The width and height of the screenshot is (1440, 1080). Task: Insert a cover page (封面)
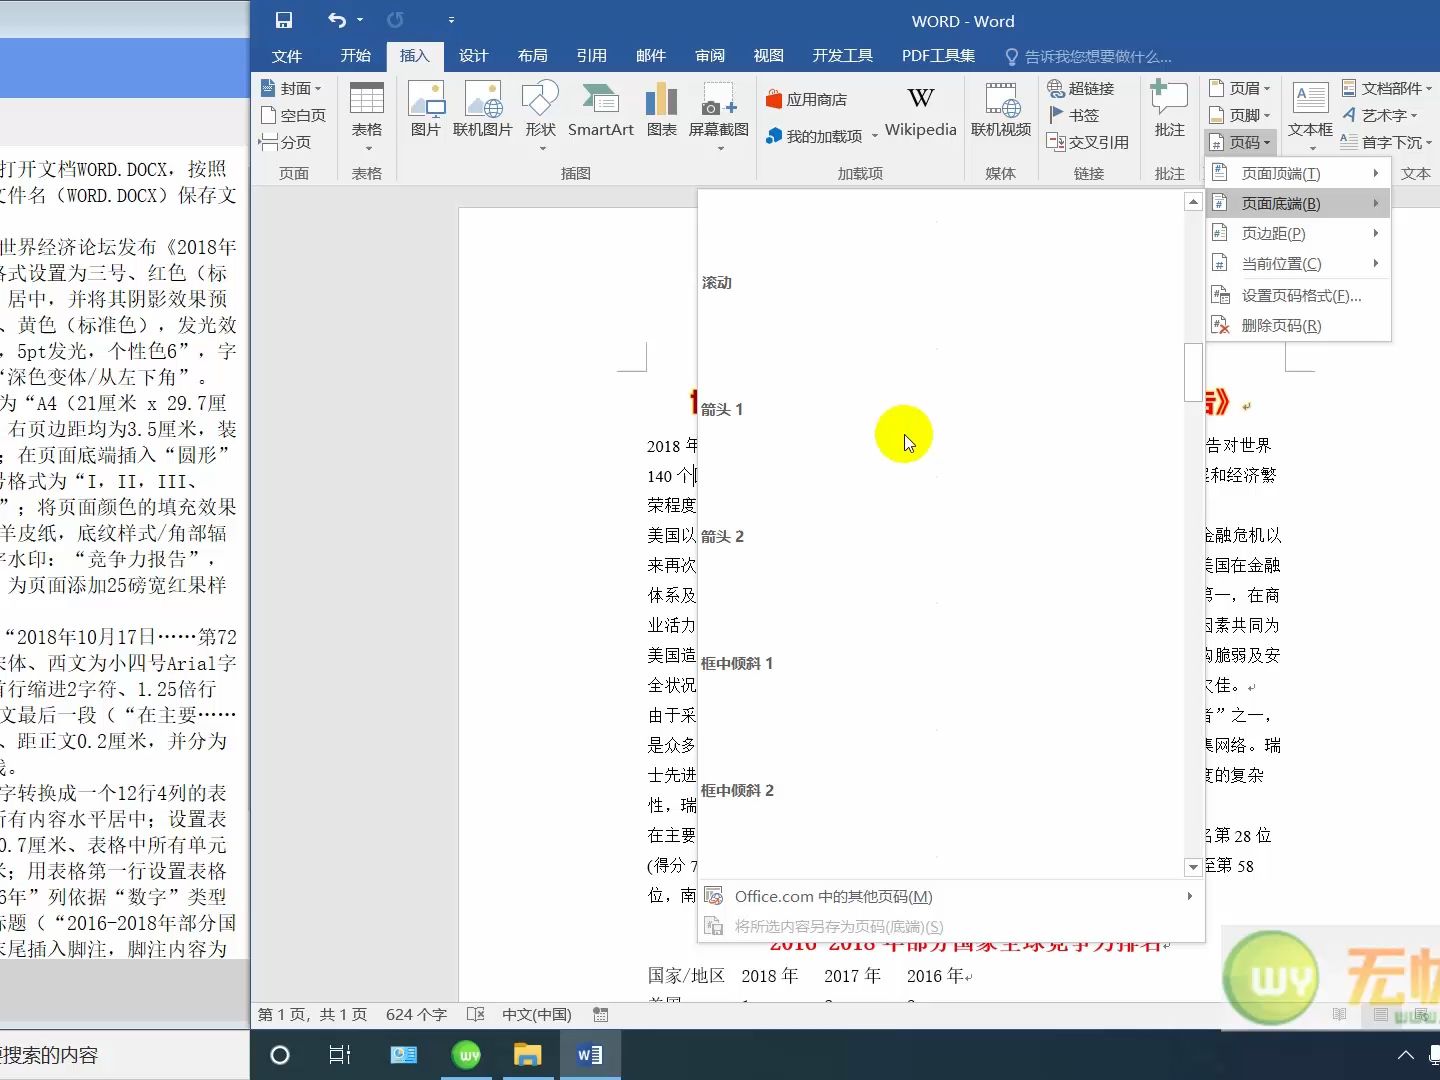tap(291, 88)
